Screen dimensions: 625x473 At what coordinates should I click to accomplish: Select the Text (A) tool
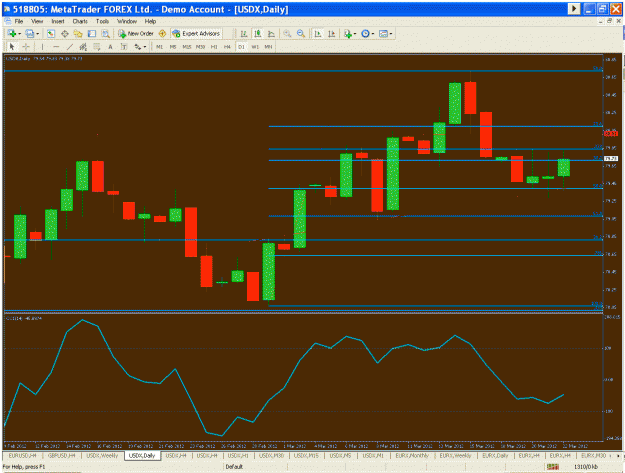coord(110,47)
